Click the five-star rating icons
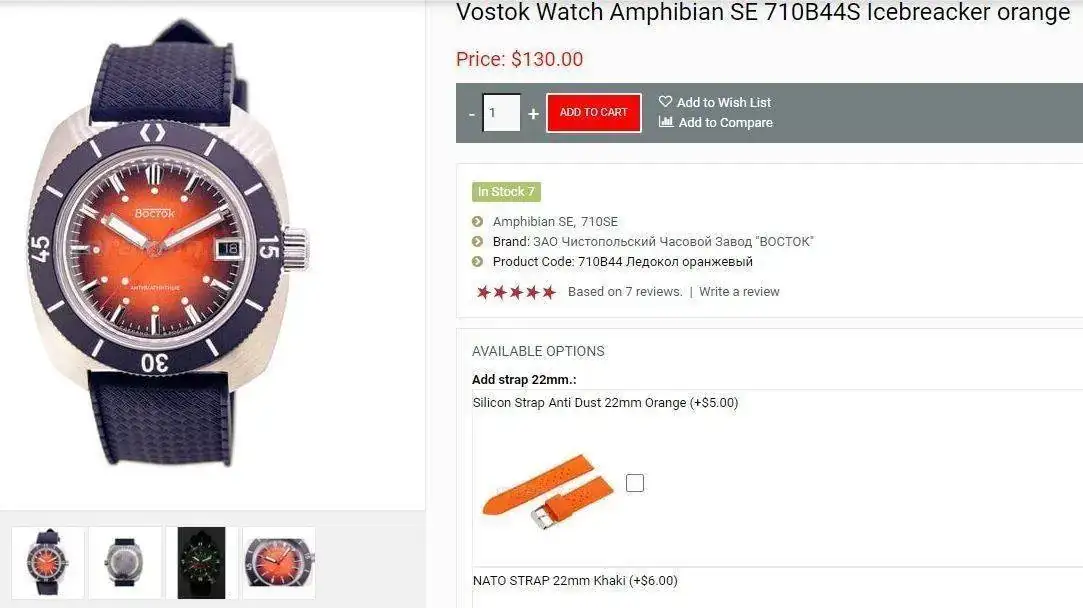 click(x=516, y=292)
